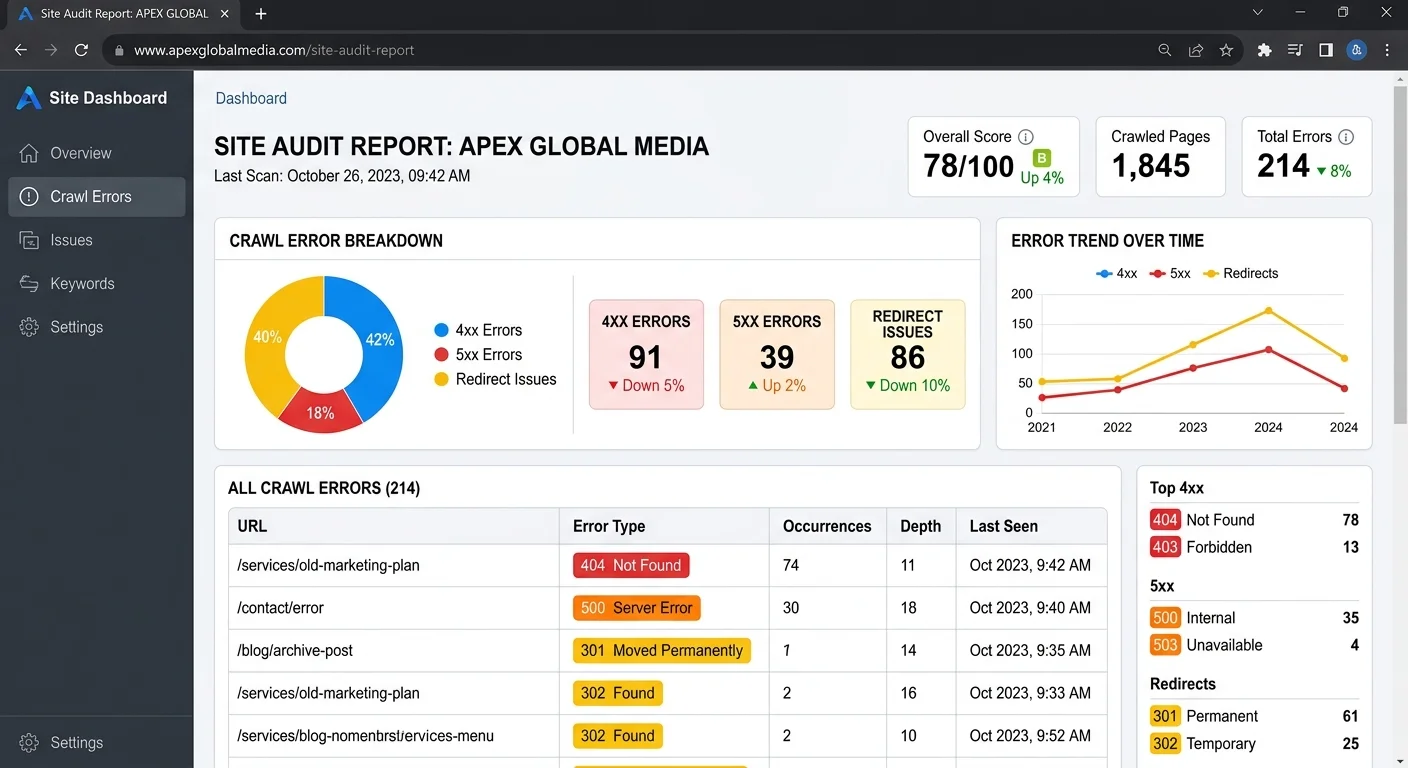
Task: Click the padlock site info icon
Action: point(120,50)
